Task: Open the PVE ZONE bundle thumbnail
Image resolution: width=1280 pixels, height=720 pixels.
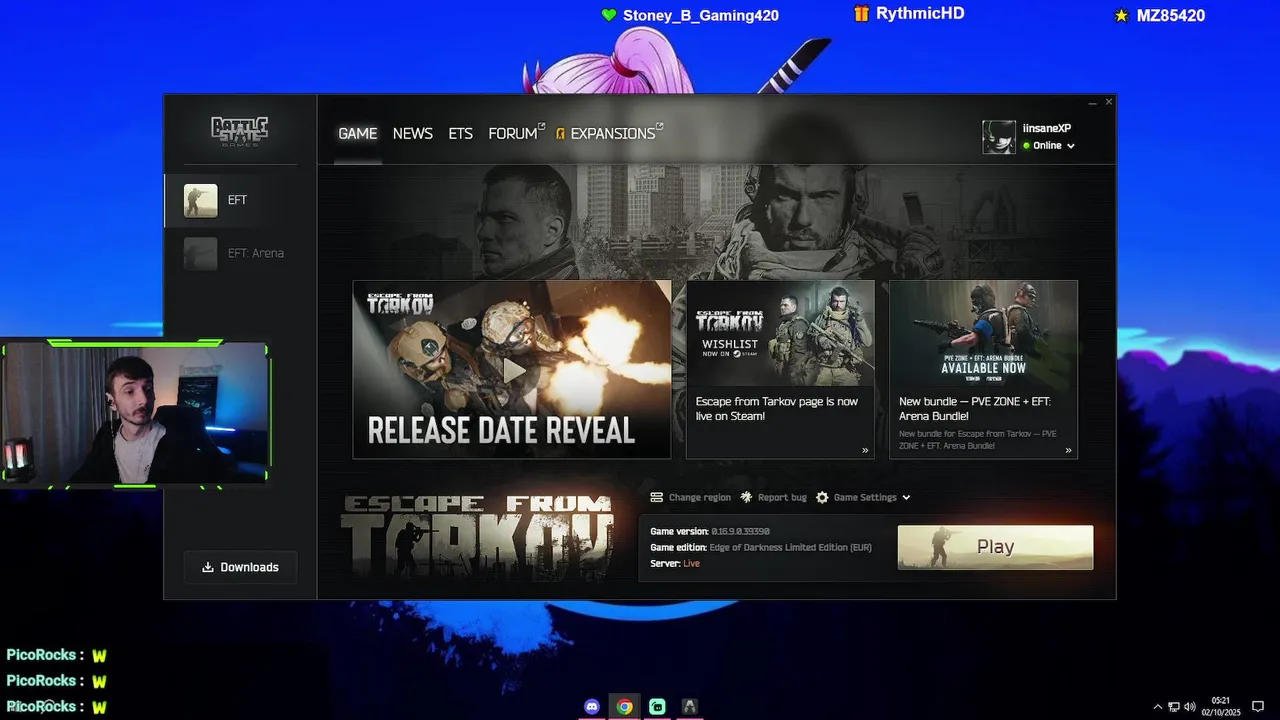Action: [983, 333]
